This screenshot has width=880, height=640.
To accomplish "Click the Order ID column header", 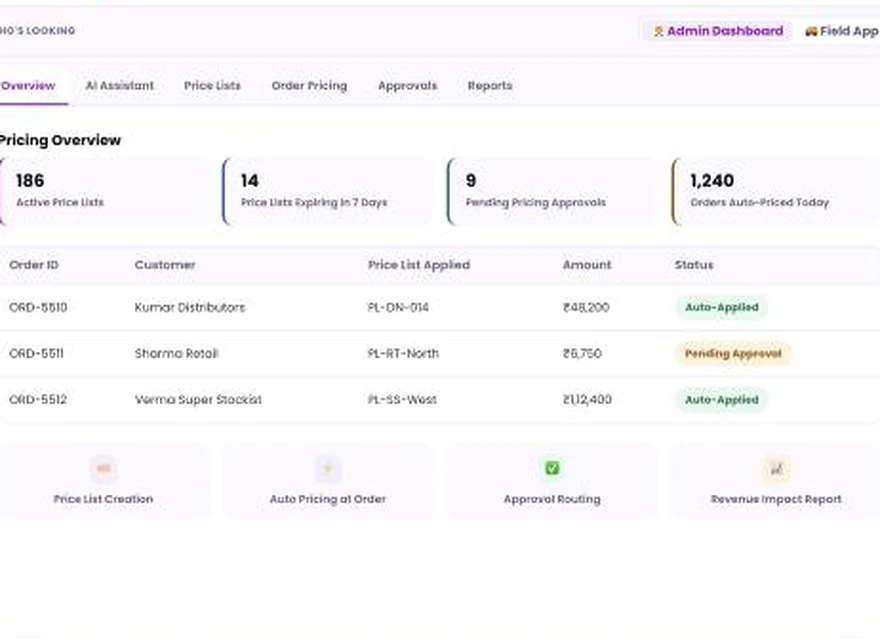I will pyautogui.click(x=34, y=265).
